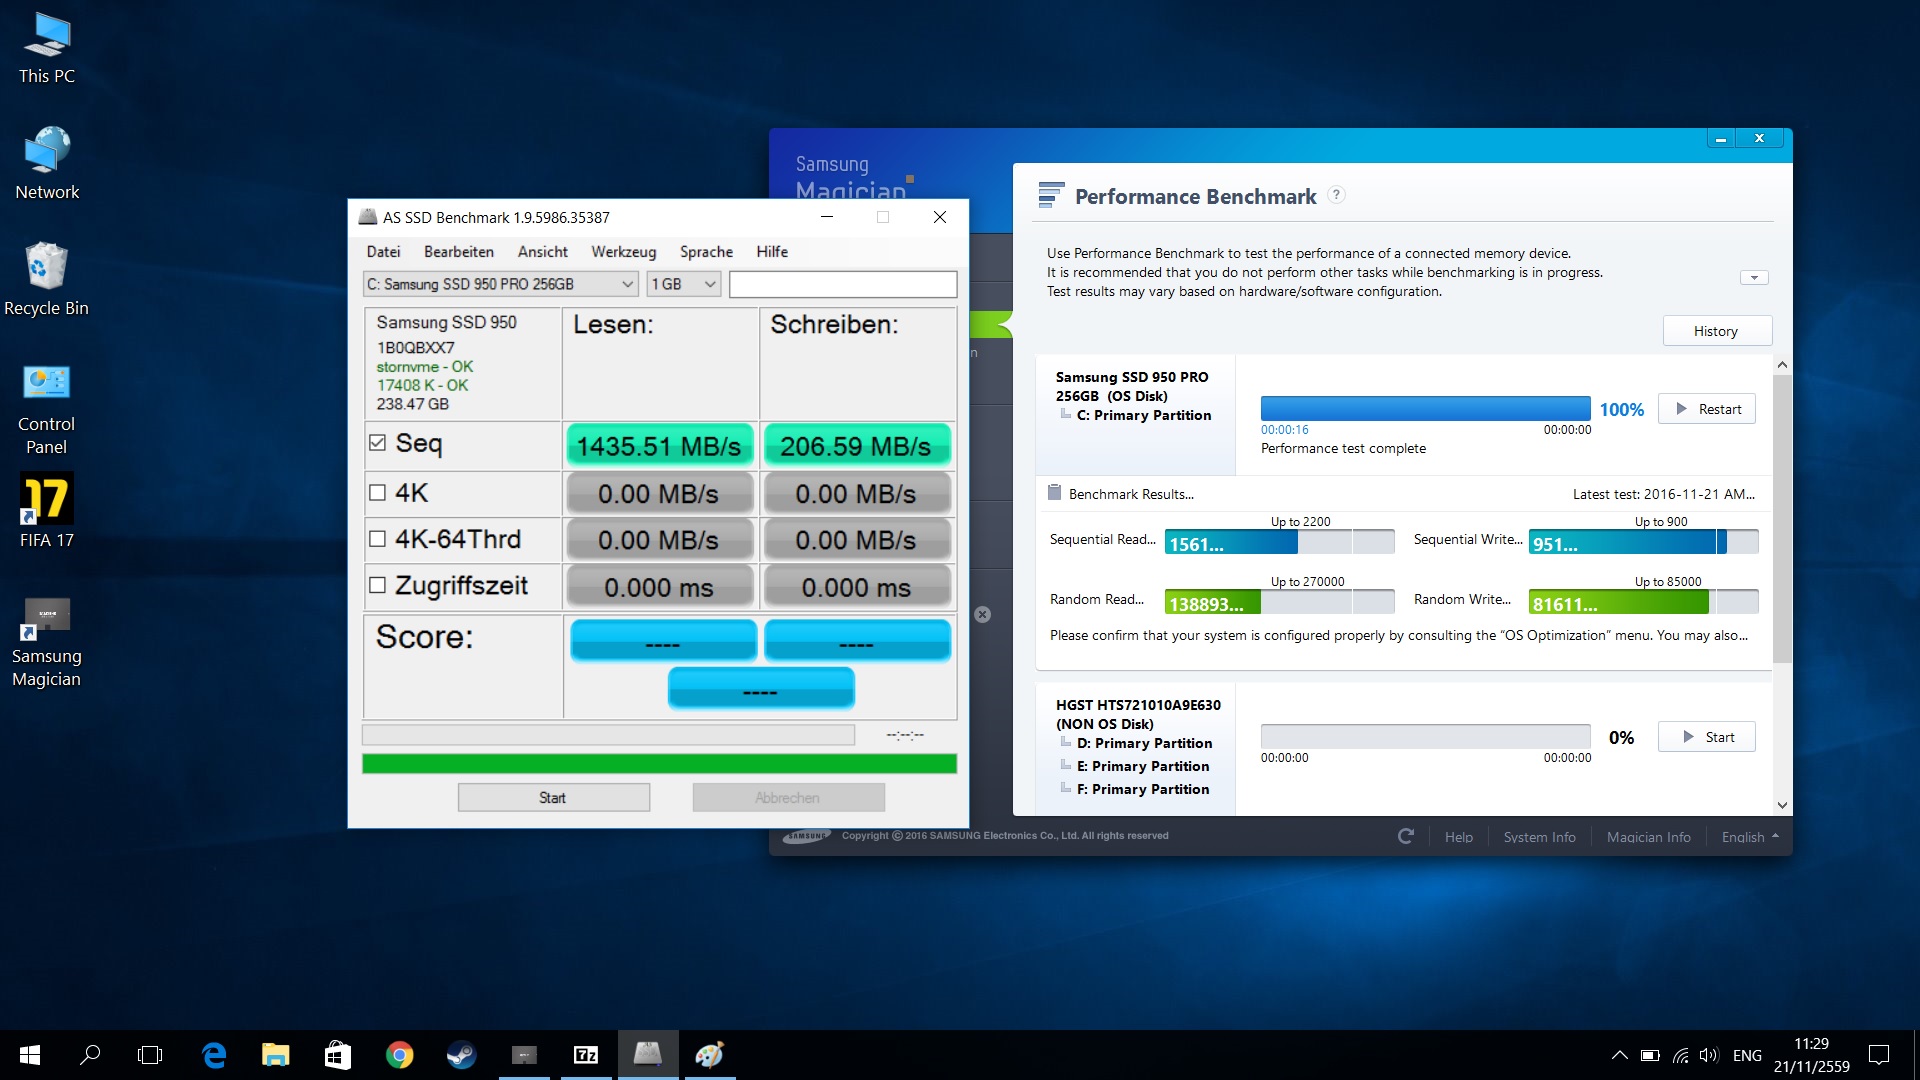1920x1080 pixels.
Task: Open the Ansicht menu
Action: (543, 252)
